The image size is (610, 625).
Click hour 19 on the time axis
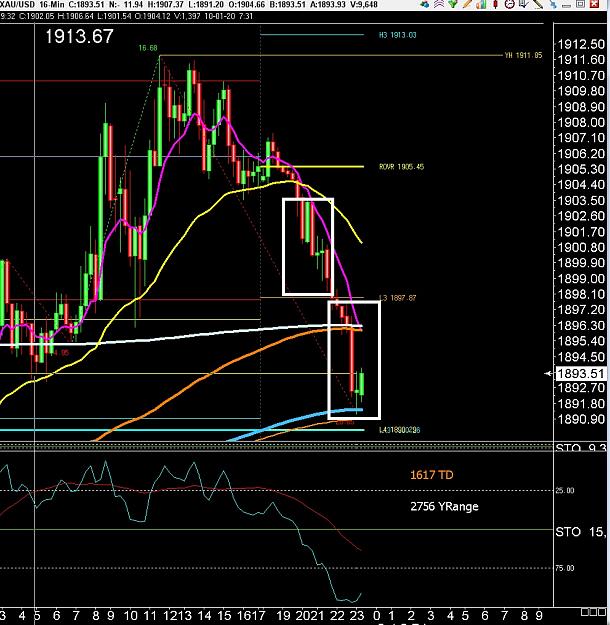283,615
